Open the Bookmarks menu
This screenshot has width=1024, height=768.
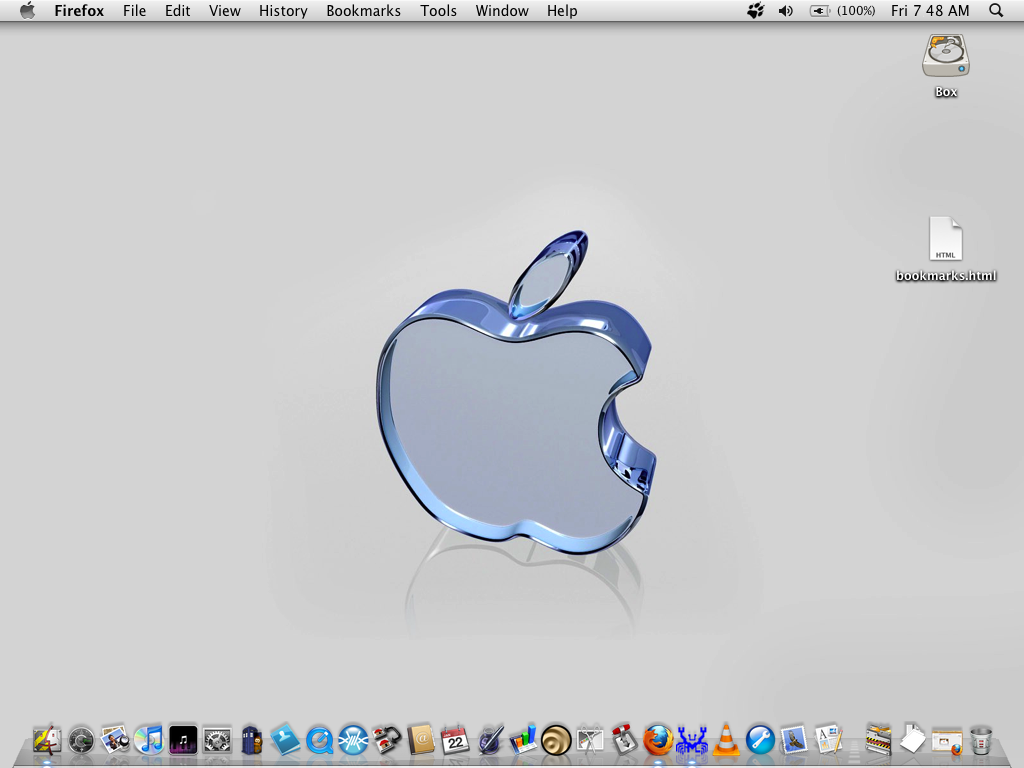point(364,10)
